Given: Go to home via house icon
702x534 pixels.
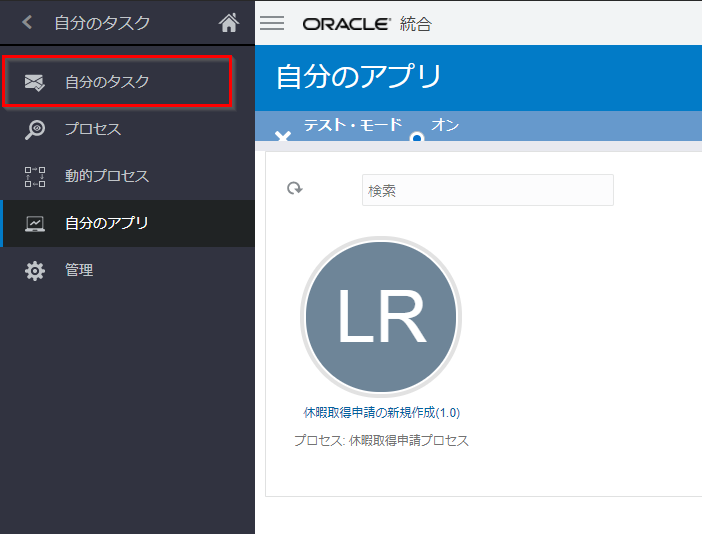Looking at the screenshot, I should pos(229,22).
